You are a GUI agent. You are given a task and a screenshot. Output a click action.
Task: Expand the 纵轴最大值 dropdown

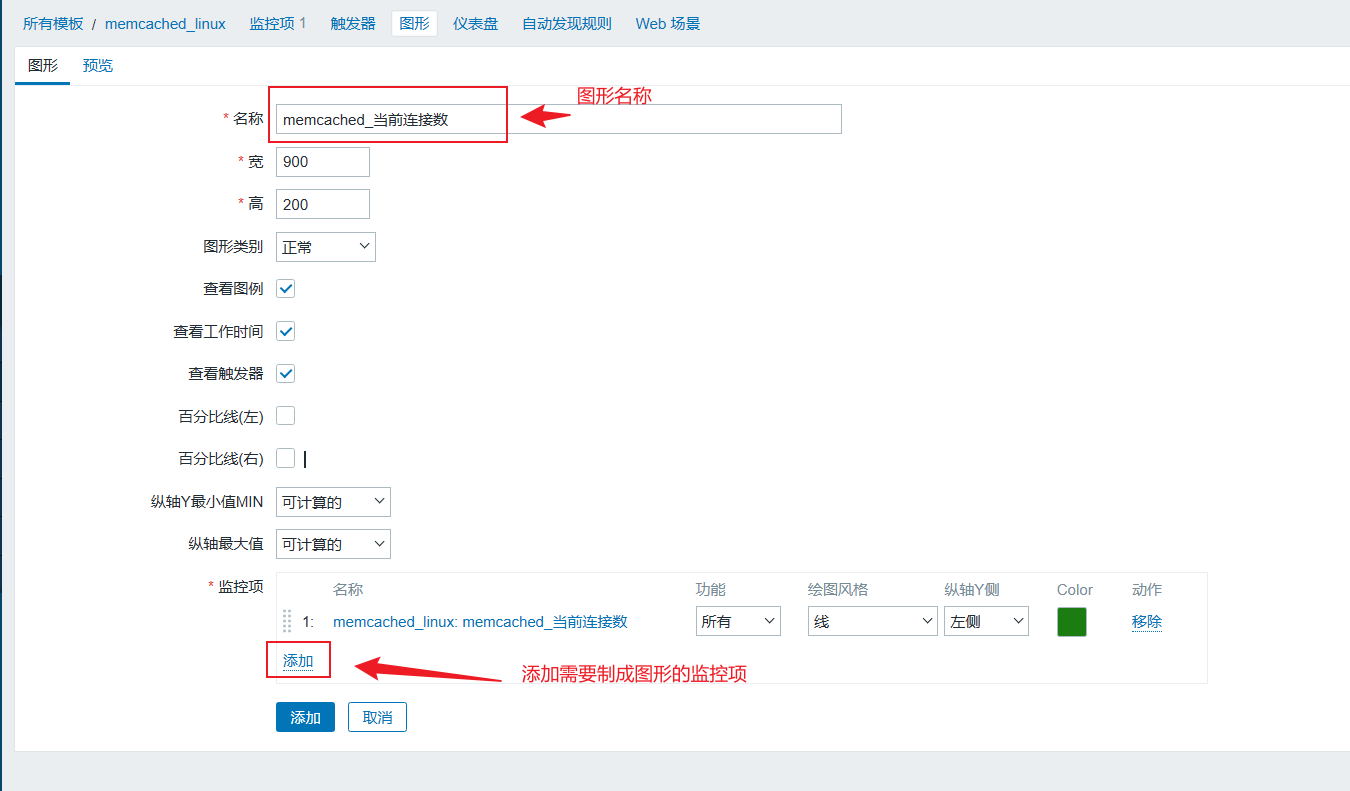(333, 544)
